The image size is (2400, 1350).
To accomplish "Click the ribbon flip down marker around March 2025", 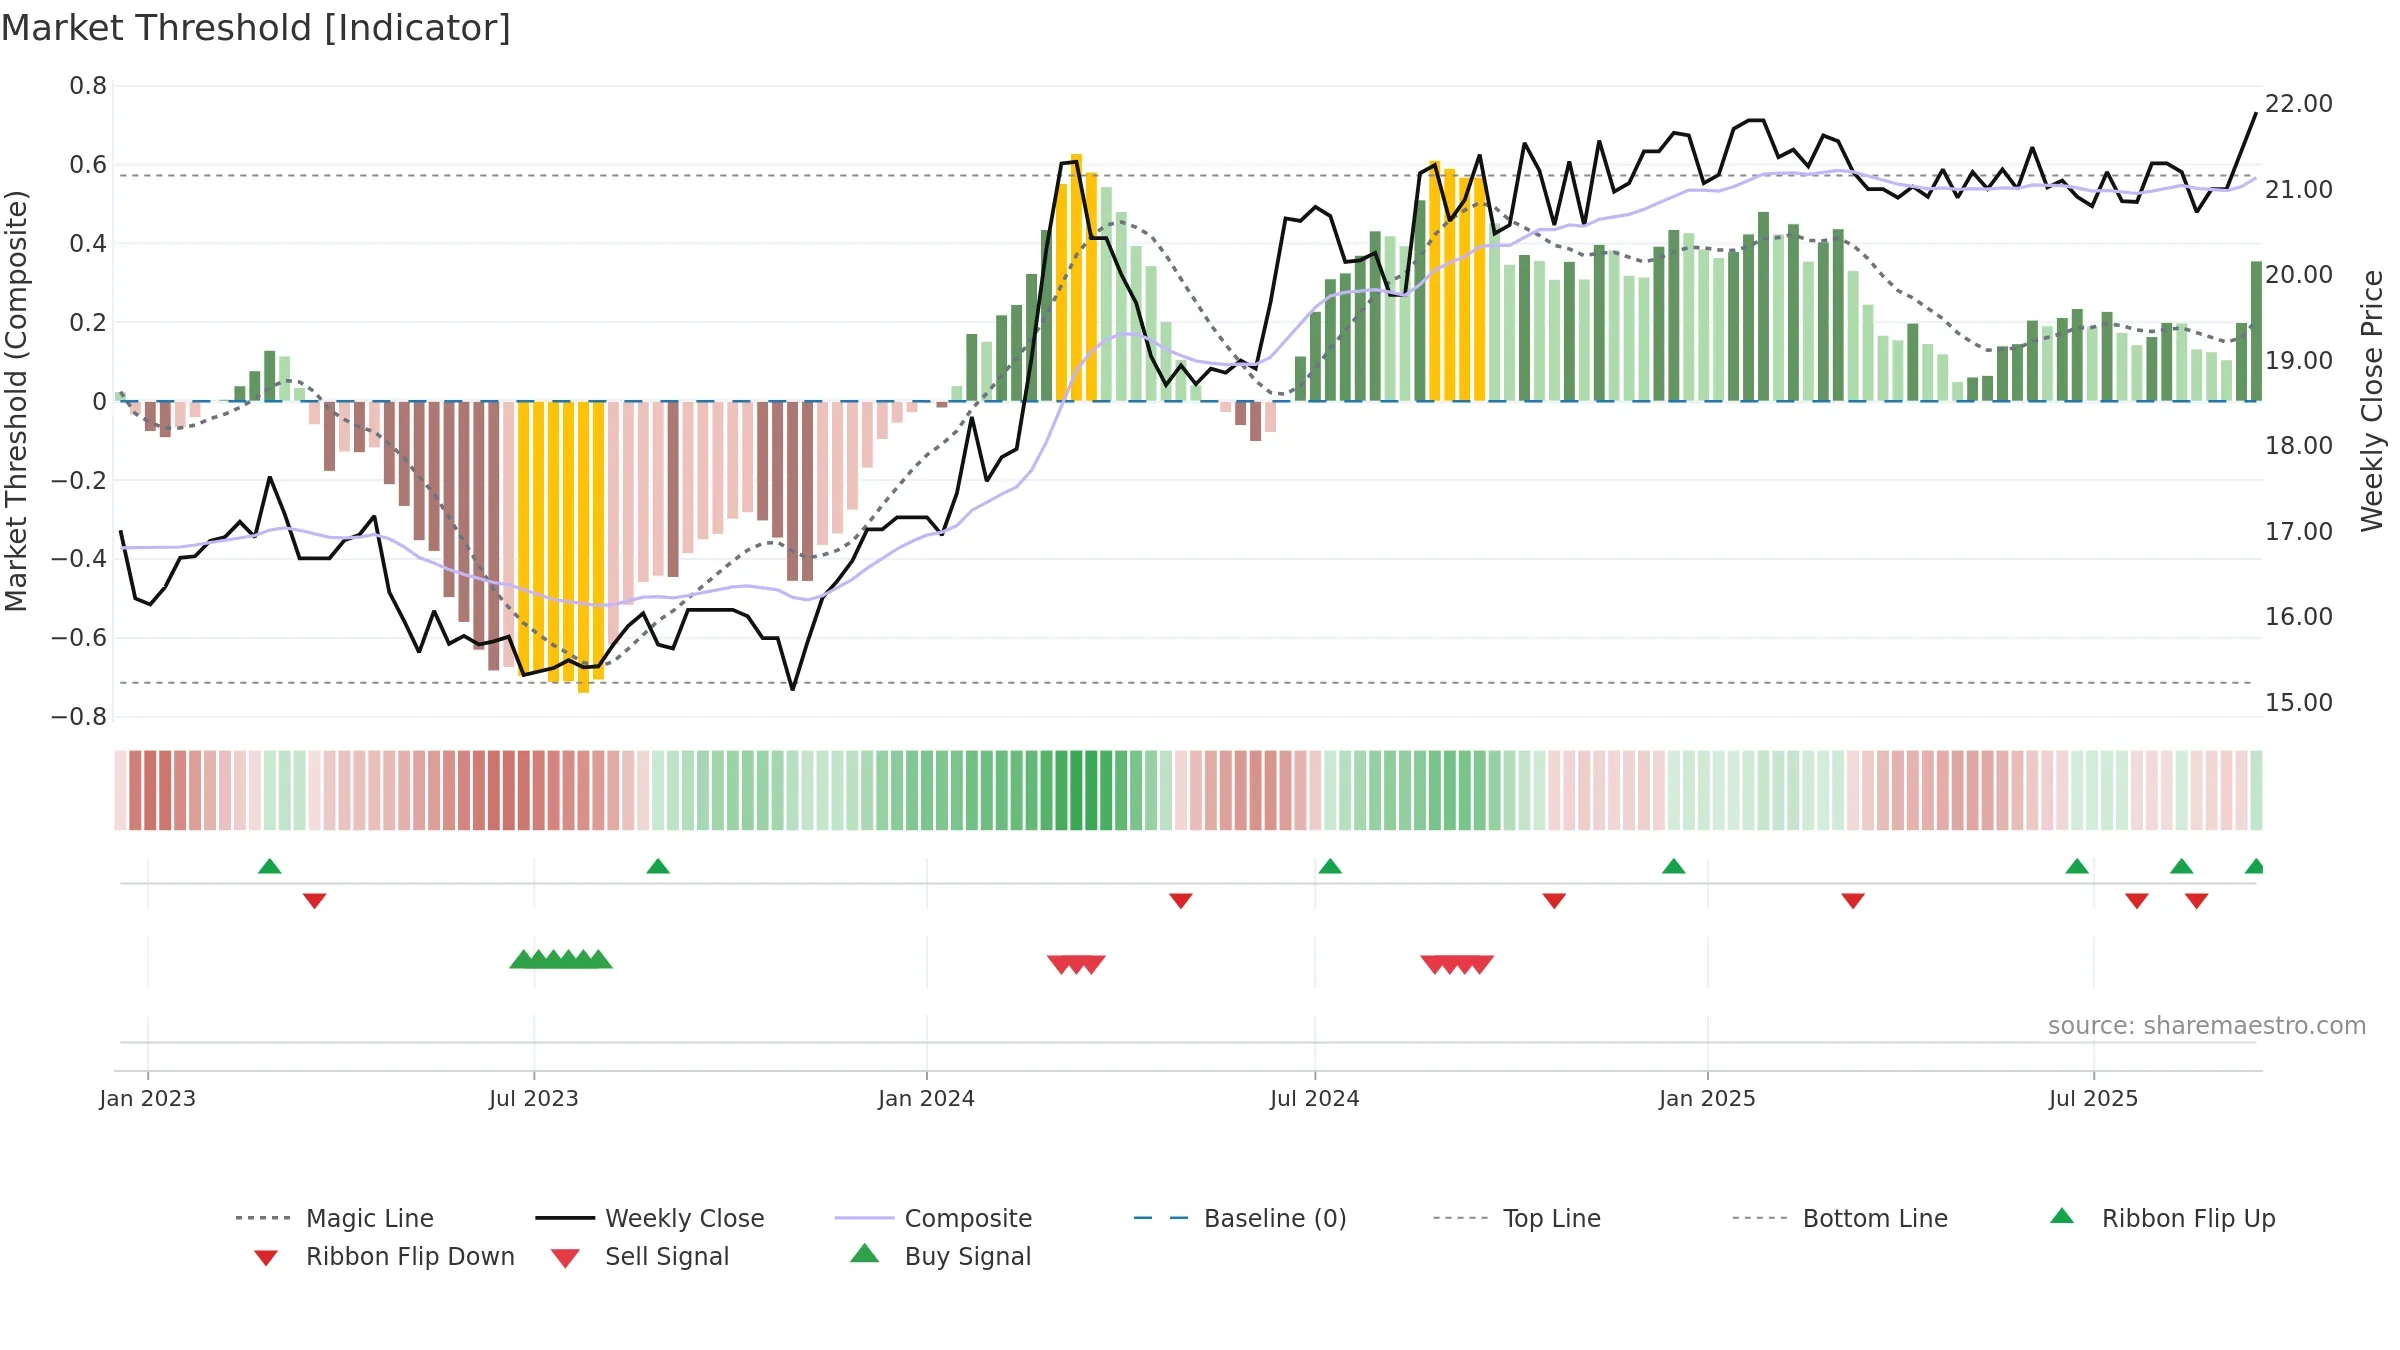I will pos(1853,901).
